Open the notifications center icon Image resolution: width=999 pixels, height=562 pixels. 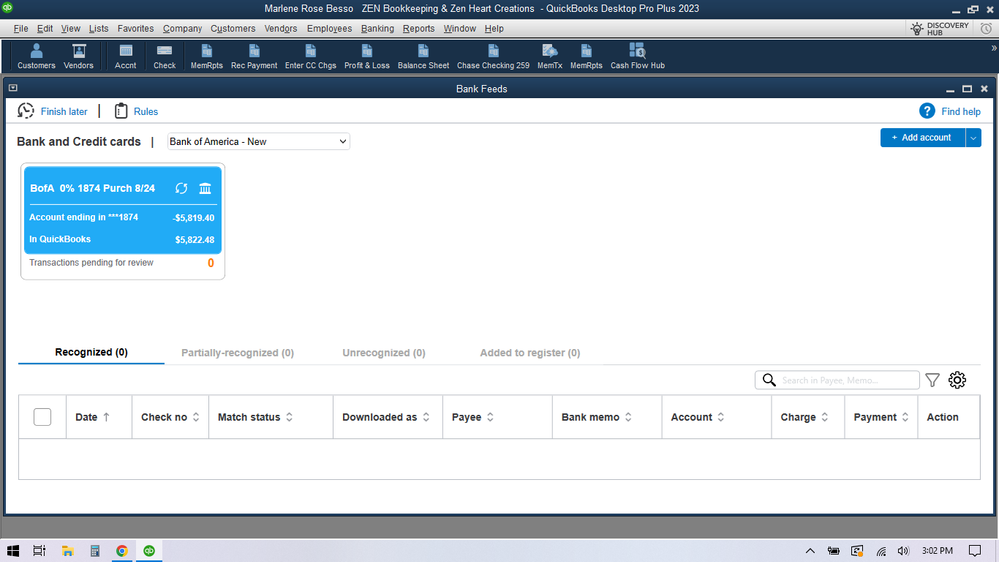pyautogui.click(x=975, y=551)
